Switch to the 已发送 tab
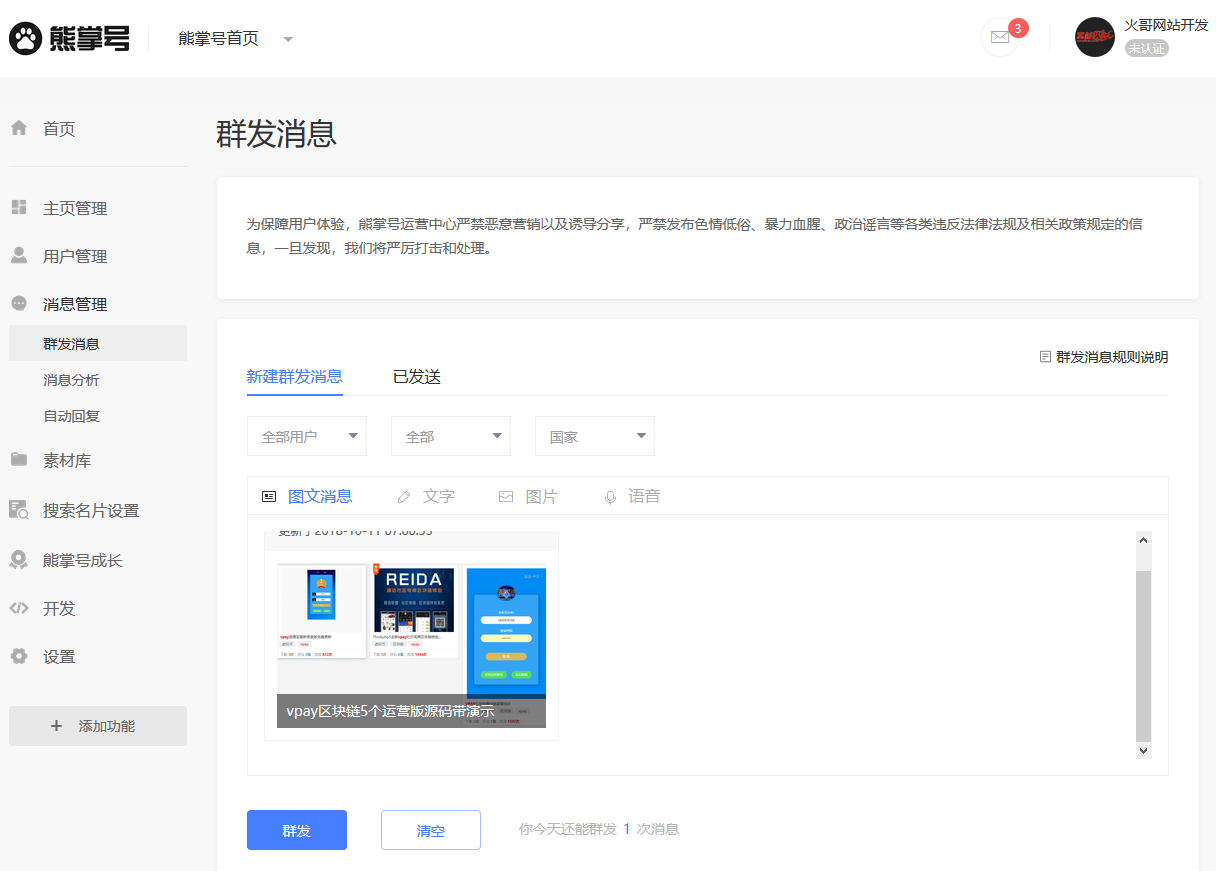The height and width of the screenshot is (871, 1216). coord(416,377)
